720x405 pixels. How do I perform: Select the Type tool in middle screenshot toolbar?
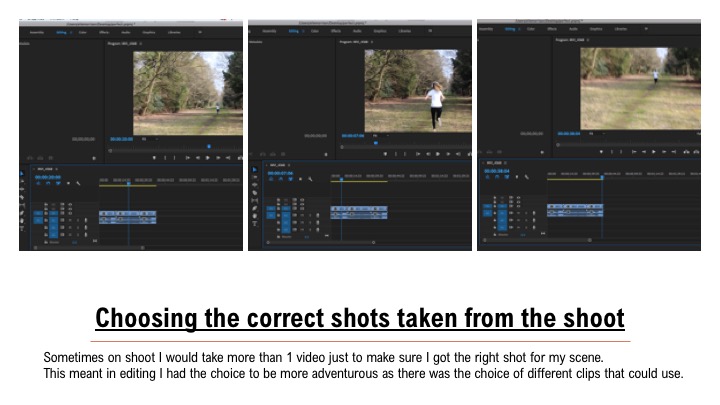254,222
